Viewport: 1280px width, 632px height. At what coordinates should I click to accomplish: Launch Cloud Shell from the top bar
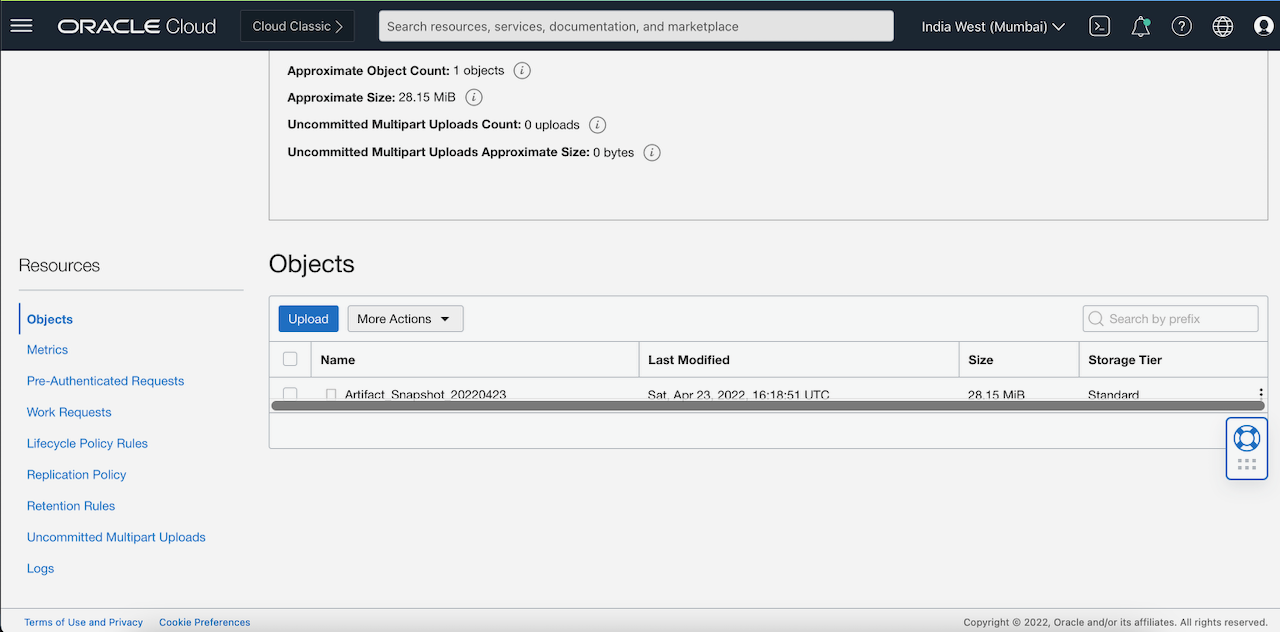click(x=1099, y=26)
